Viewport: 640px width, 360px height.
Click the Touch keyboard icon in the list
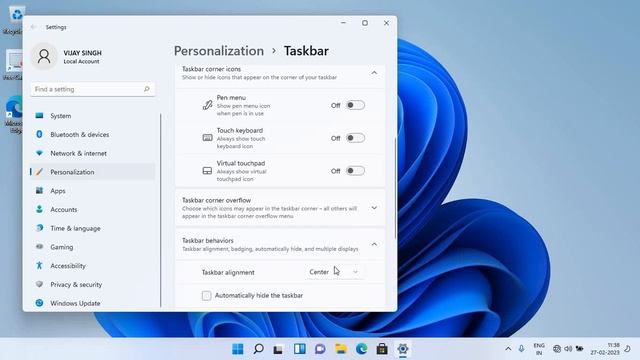207,138
